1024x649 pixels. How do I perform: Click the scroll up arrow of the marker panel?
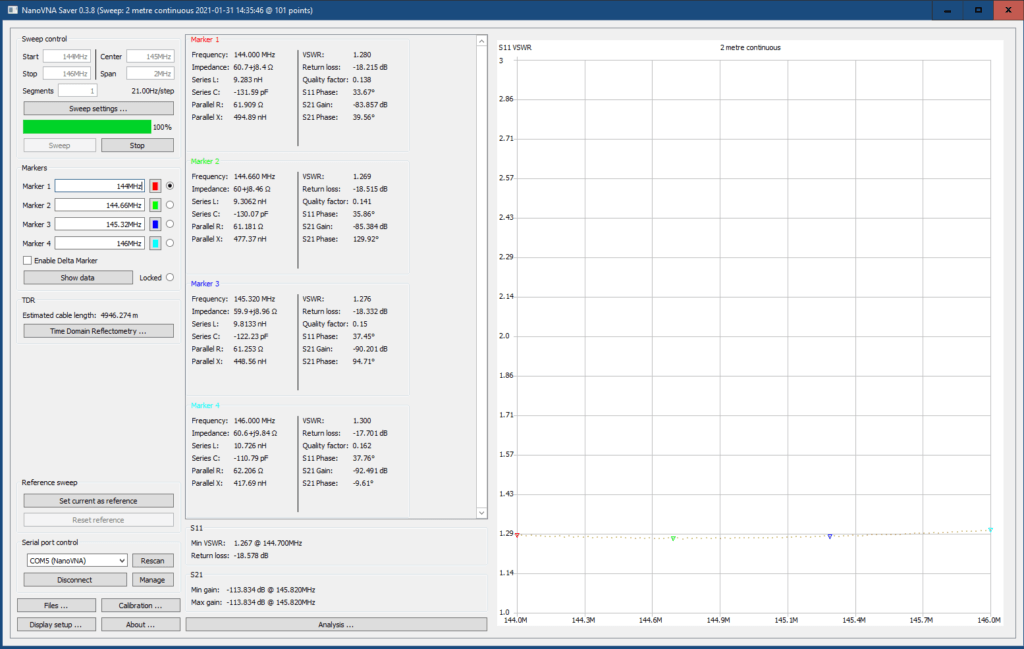coord(481,41)
